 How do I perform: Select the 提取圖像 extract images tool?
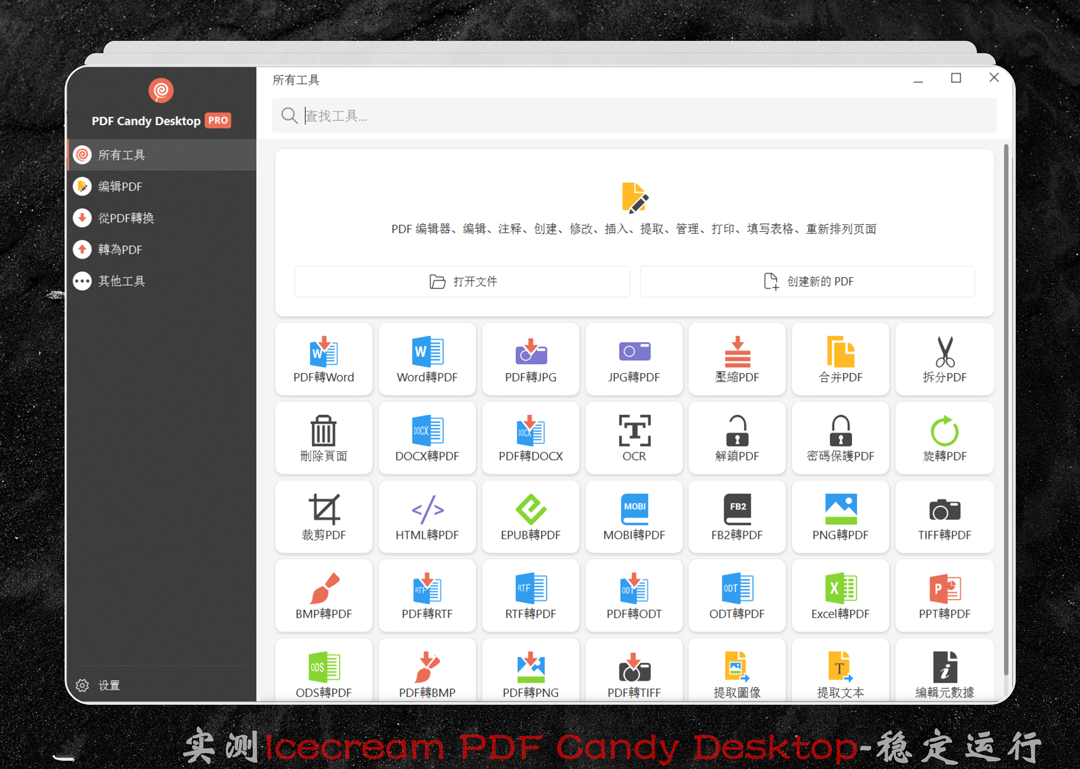pyautogui.click(x=737, y=670)
